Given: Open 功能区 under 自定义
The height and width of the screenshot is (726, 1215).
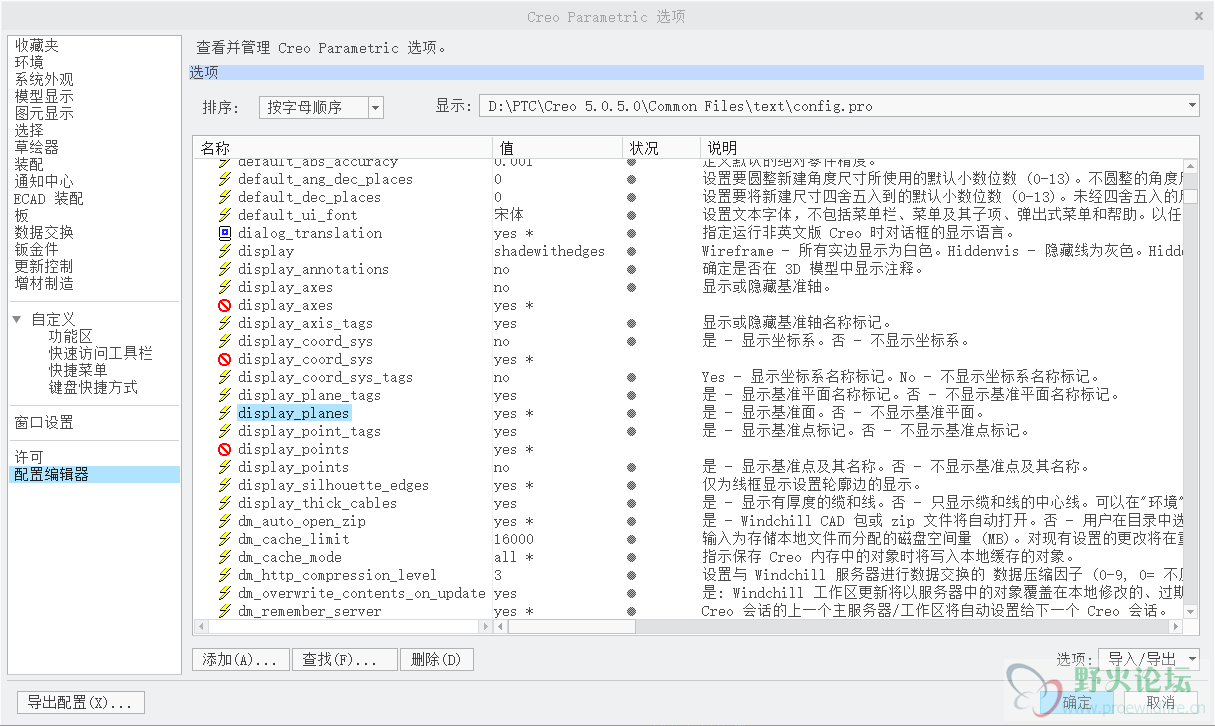Looking at the screenshot, I should tap(70, 337).
